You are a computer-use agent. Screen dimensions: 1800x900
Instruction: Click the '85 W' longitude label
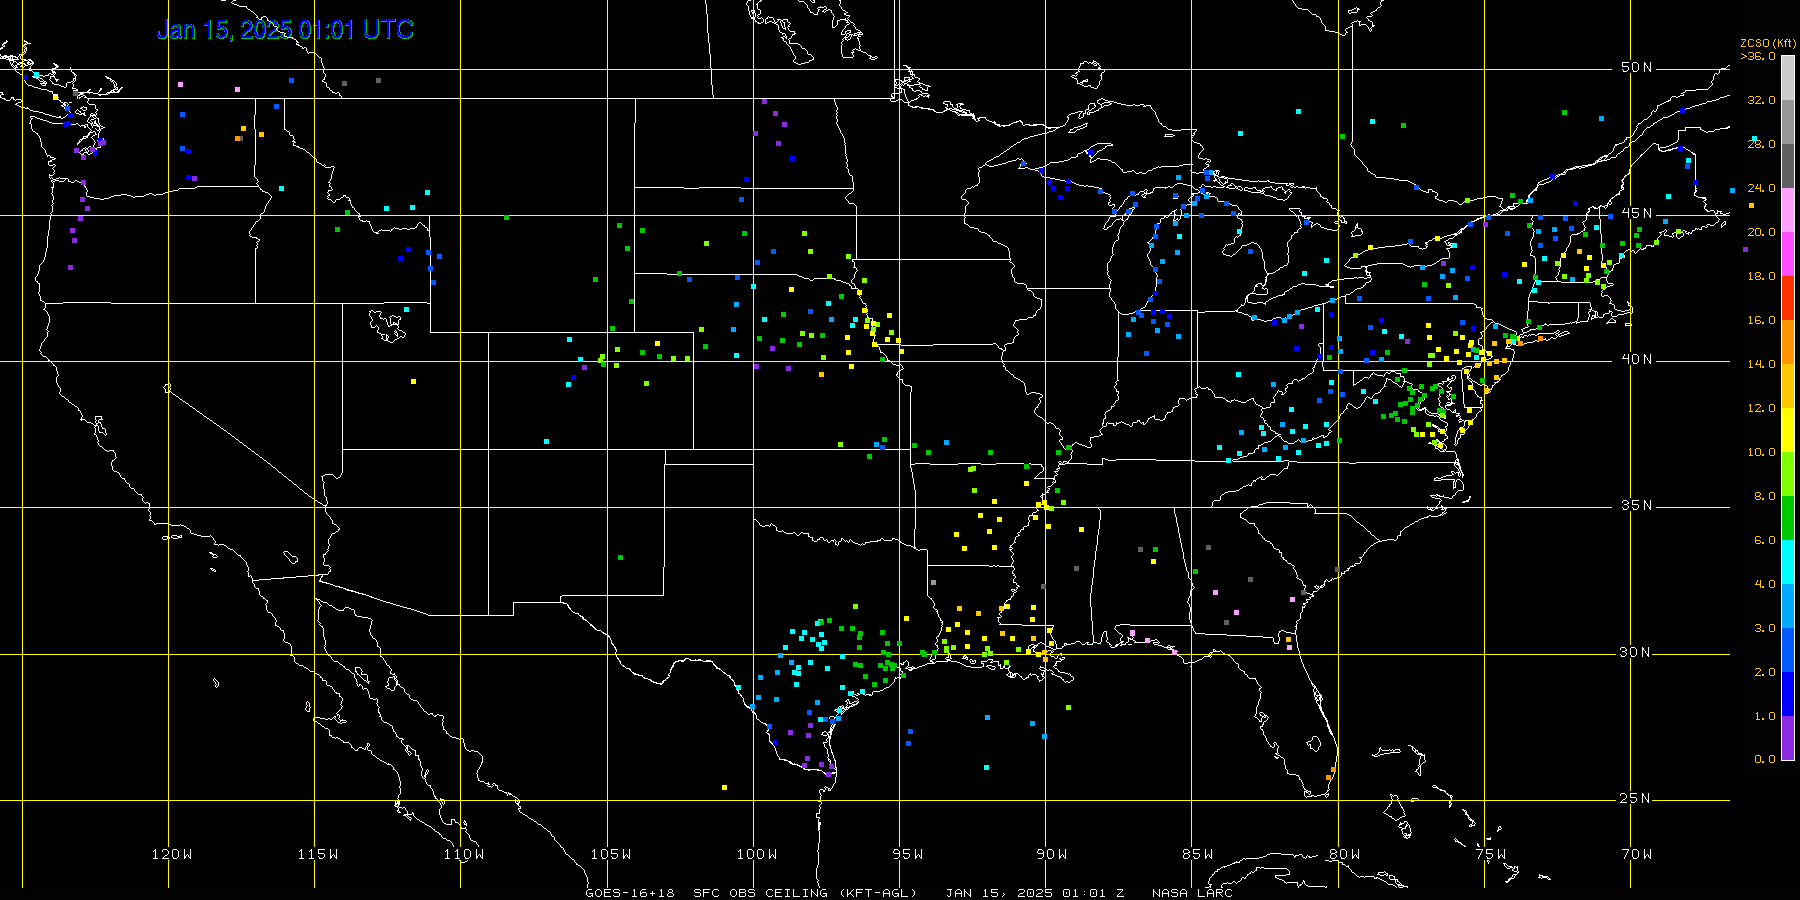coord(1198,854)
